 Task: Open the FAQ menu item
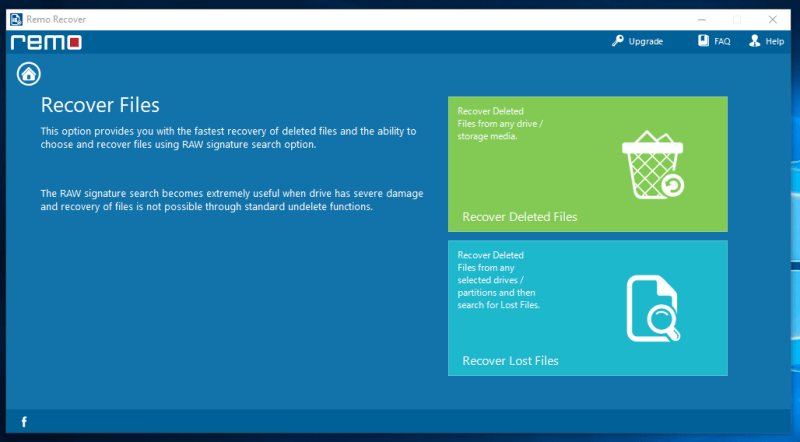(x=714, y=41)
